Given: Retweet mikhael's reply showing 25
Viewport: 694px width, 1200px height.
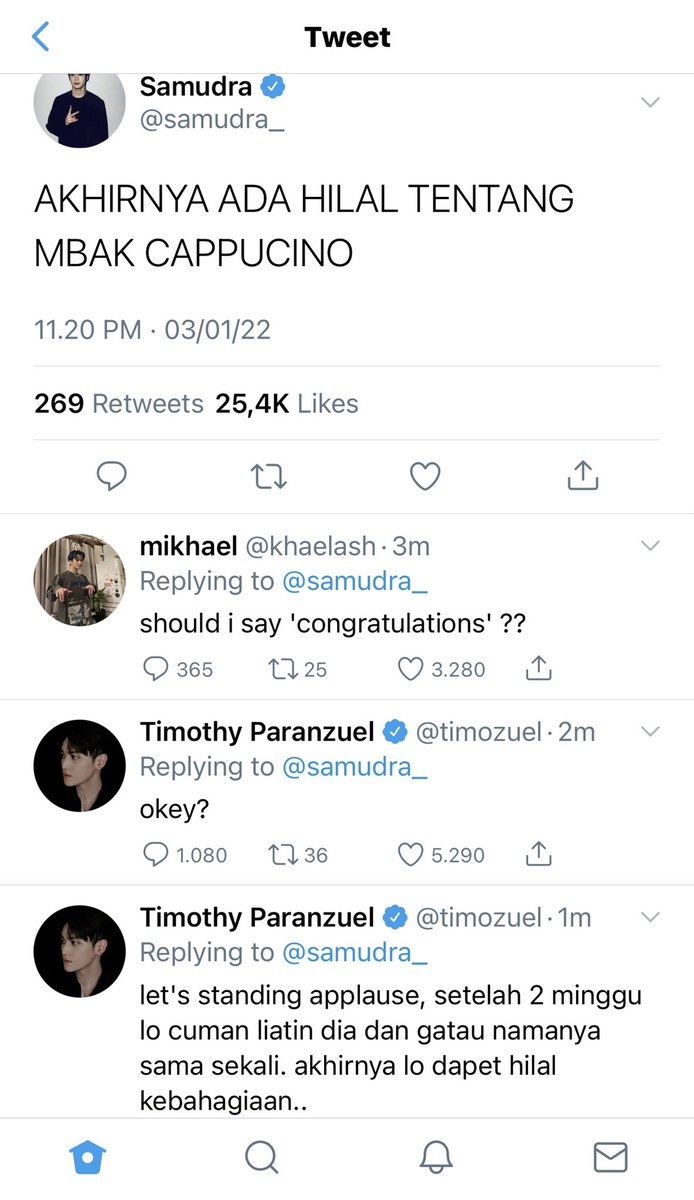Looking at the screenshot, I should point(281,669).
